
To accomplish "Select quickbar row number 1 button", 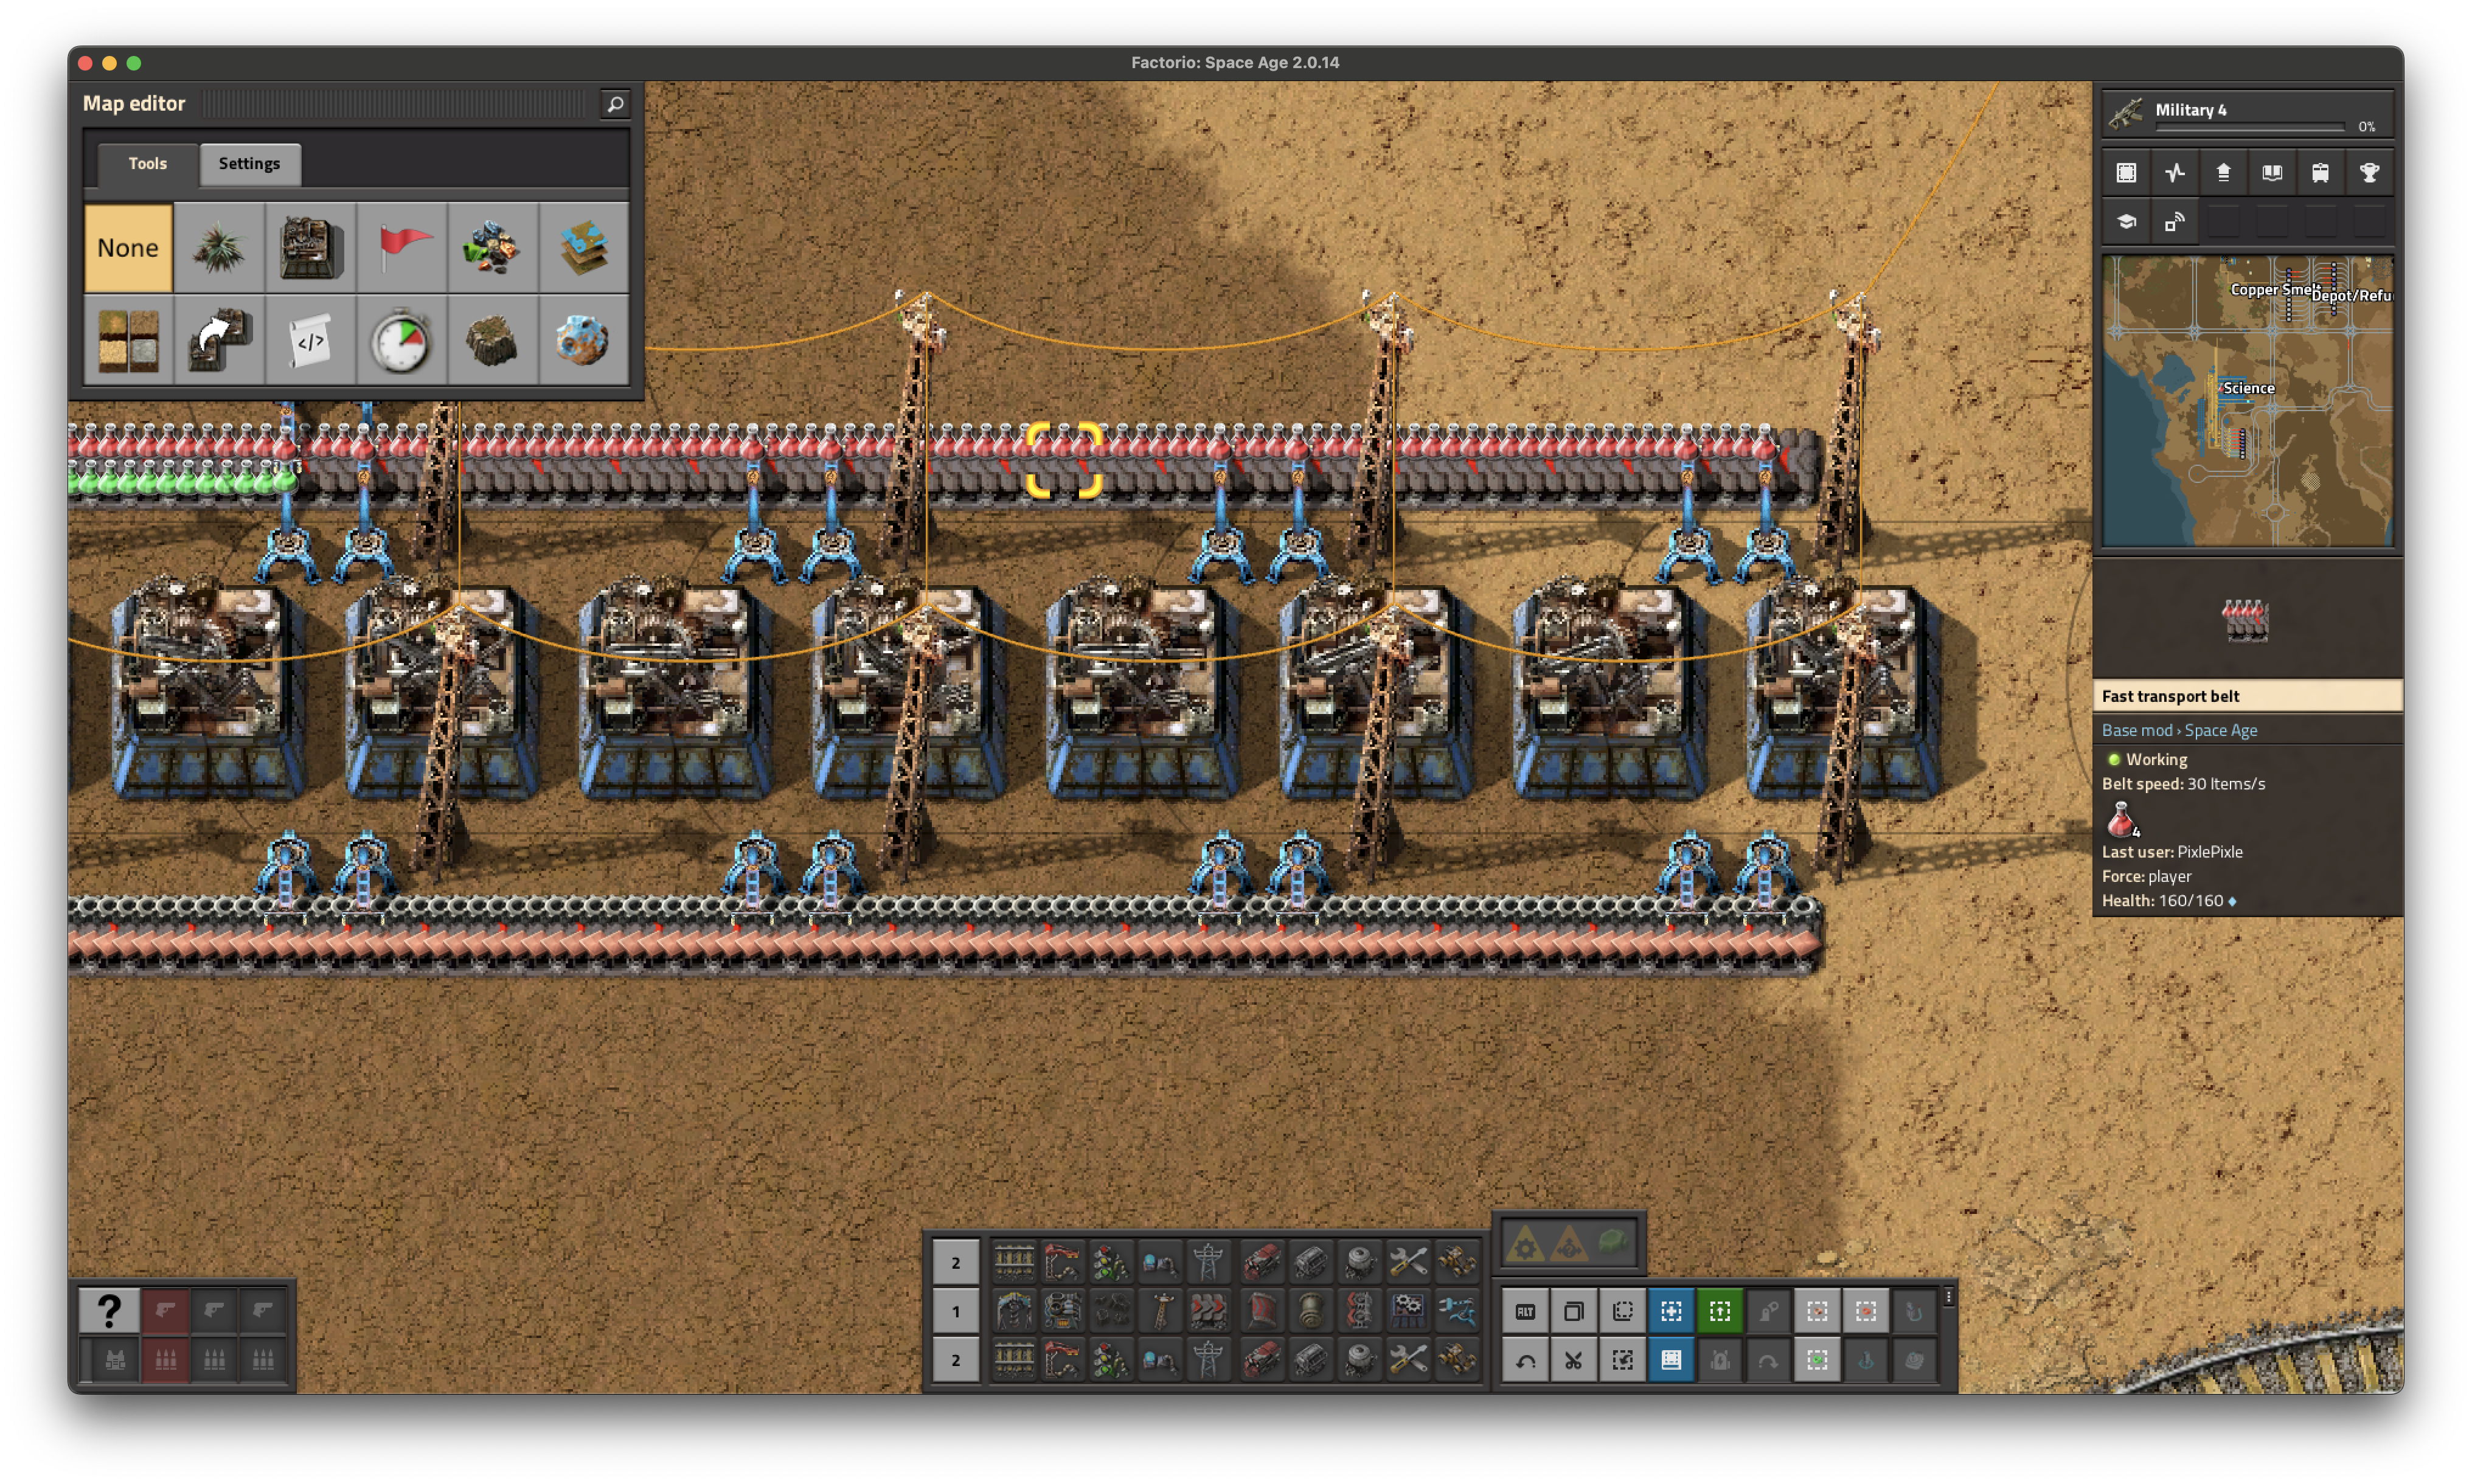I will (x=955, y=1311).
